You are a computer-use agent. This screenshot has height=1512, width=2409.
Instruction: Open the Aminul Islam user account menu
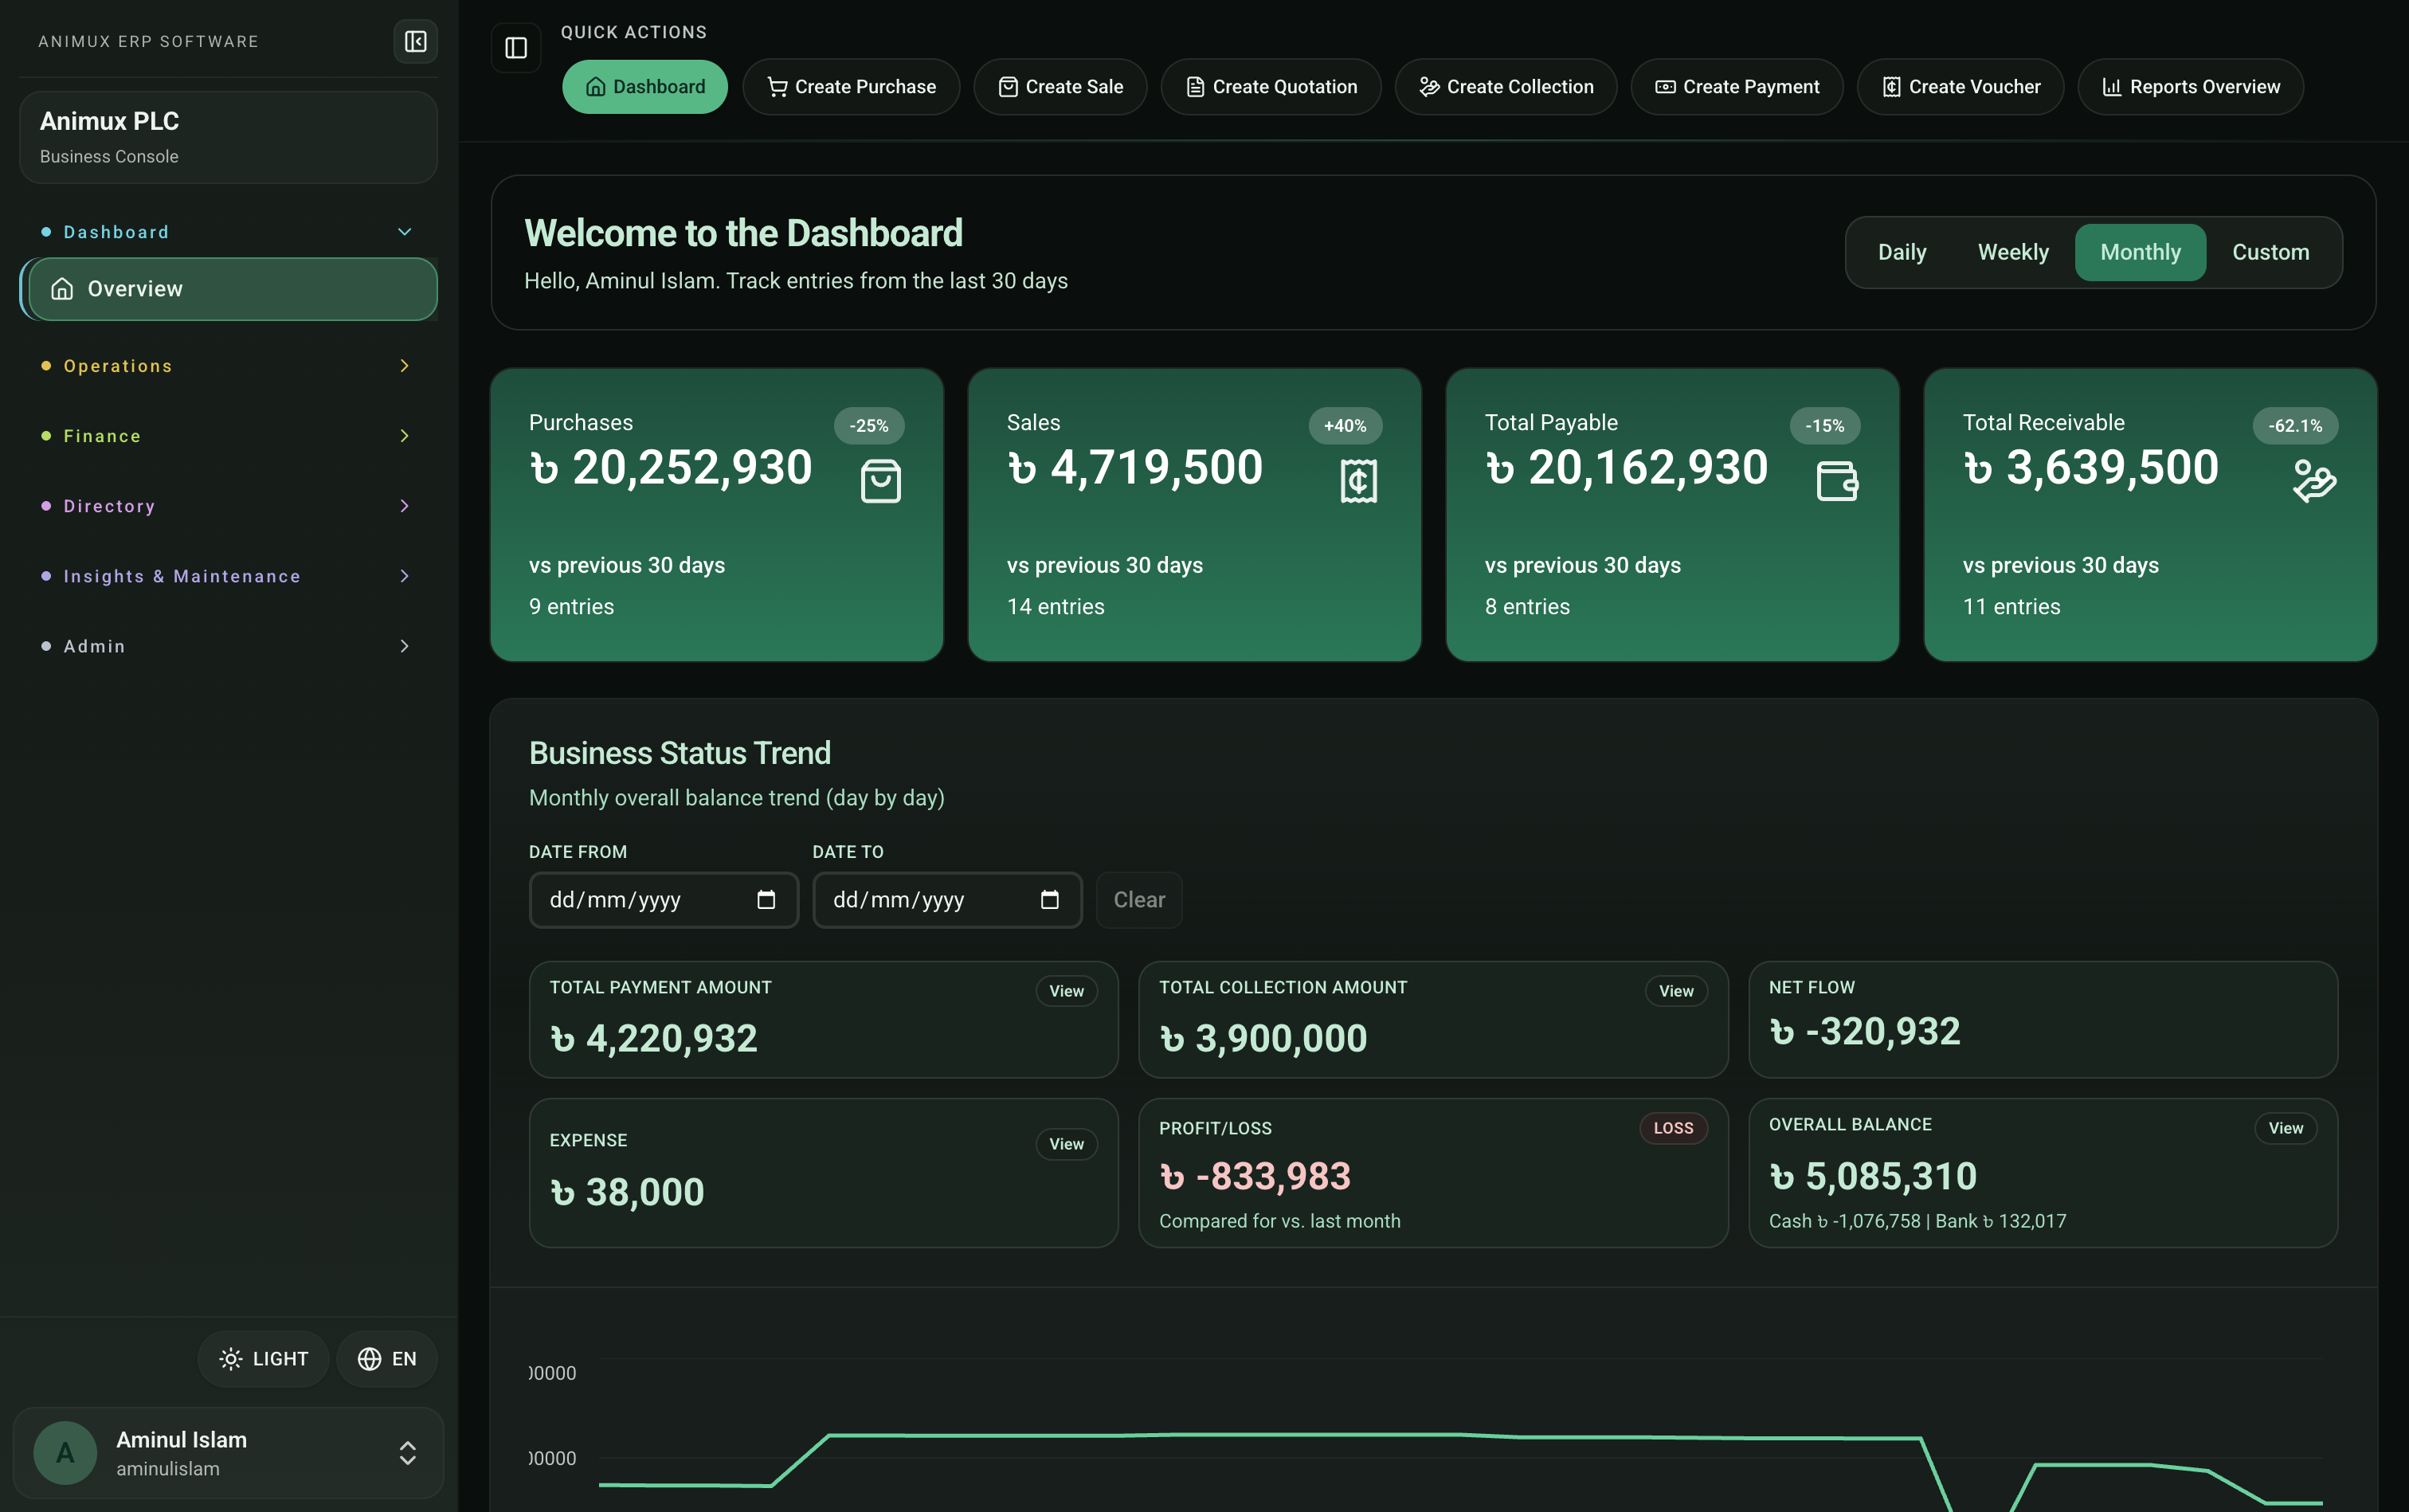228,1453
